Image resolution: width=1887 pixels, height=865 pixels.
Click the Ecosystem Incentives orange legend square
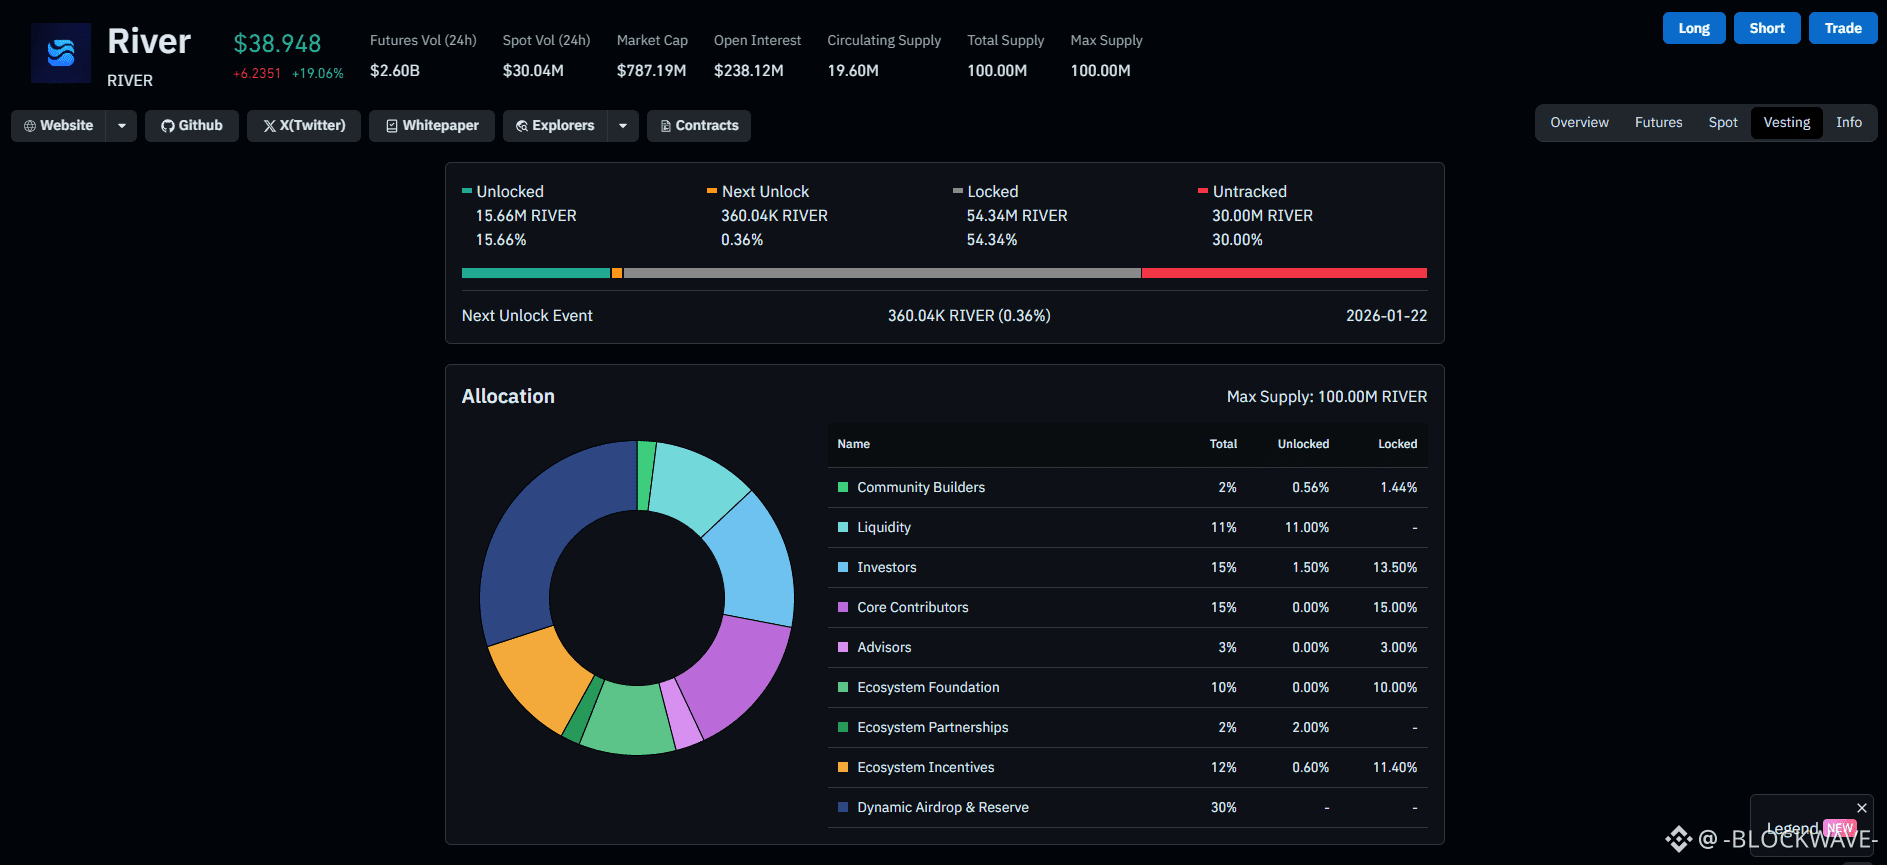[843, 767]
